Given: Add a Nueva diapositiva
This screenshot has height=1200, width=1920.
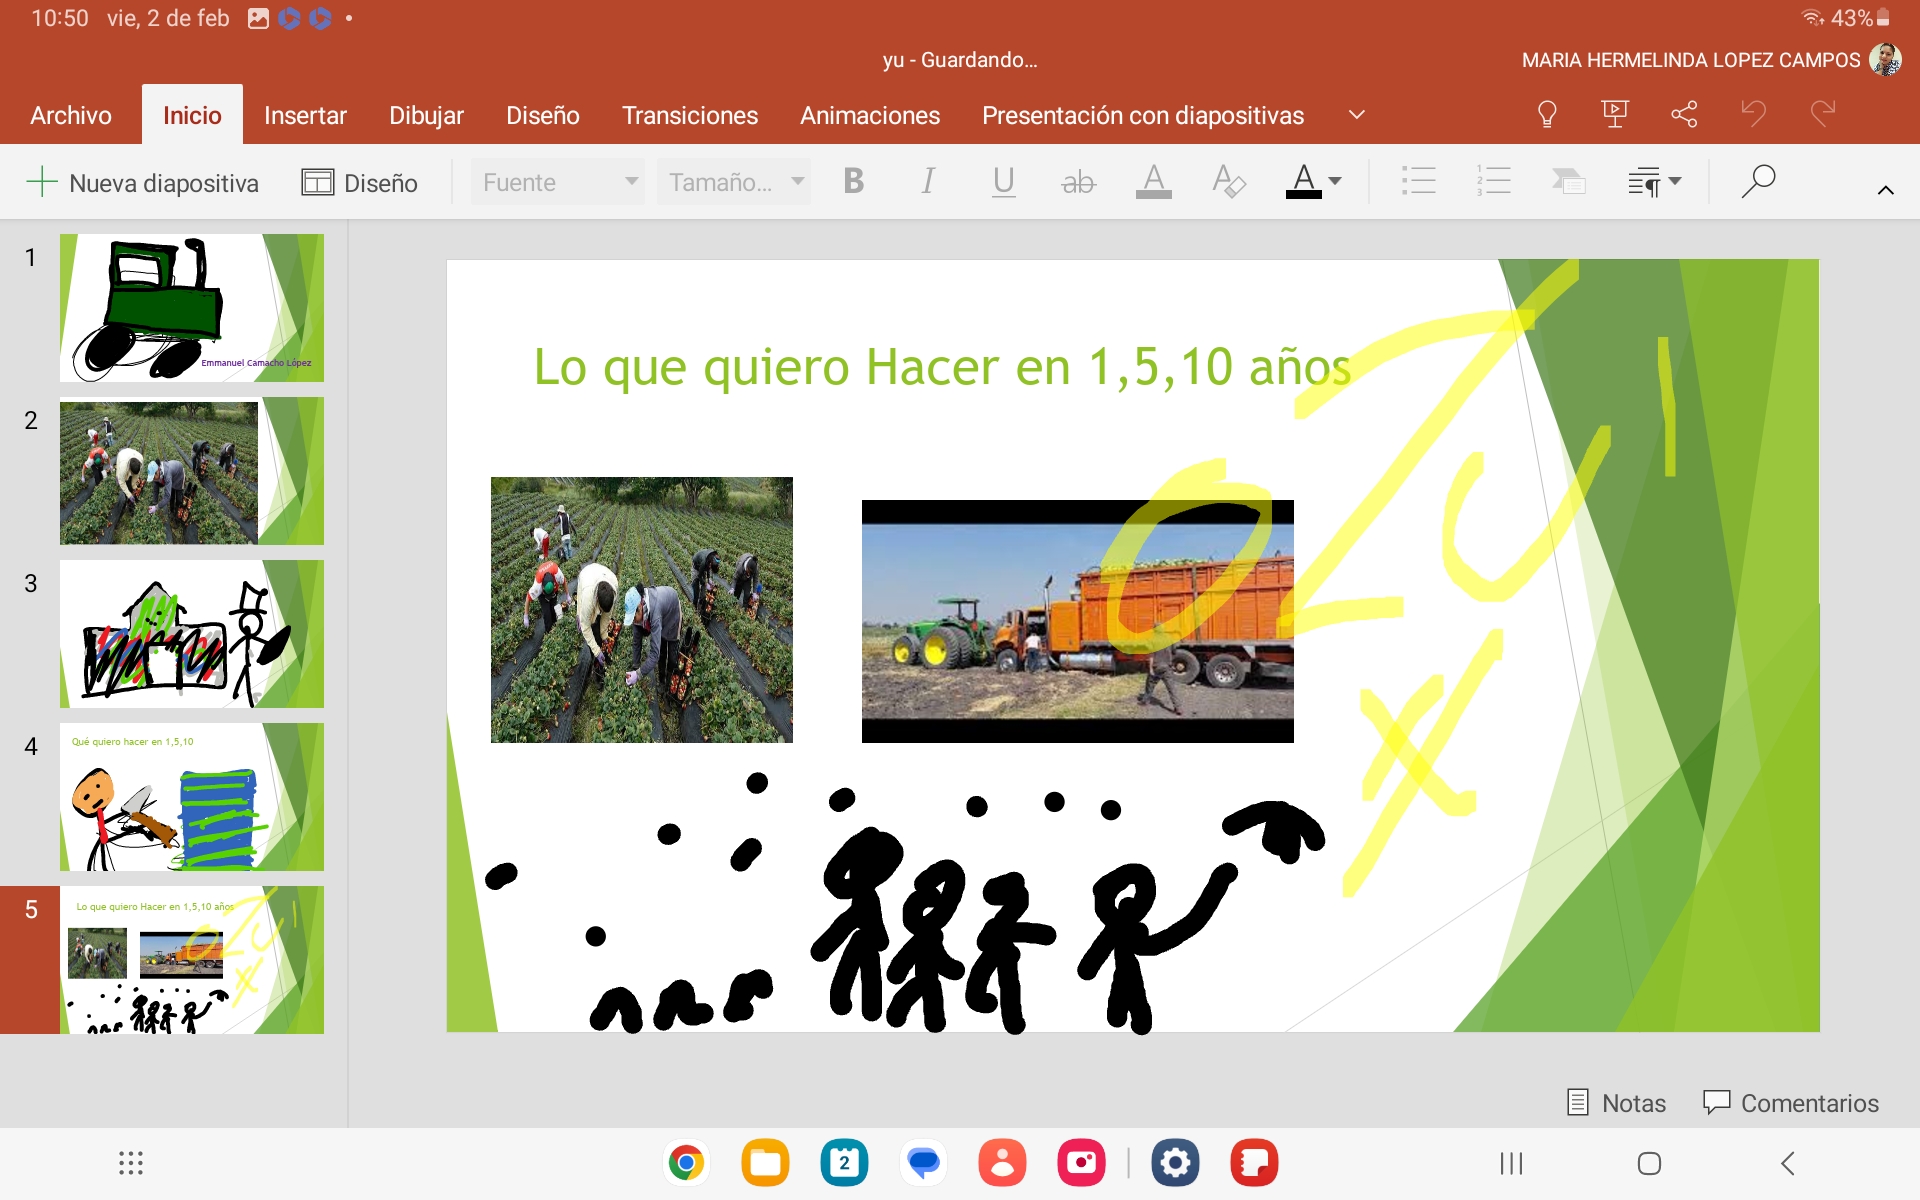Looking at the screenshot, I should pos(142,183).
